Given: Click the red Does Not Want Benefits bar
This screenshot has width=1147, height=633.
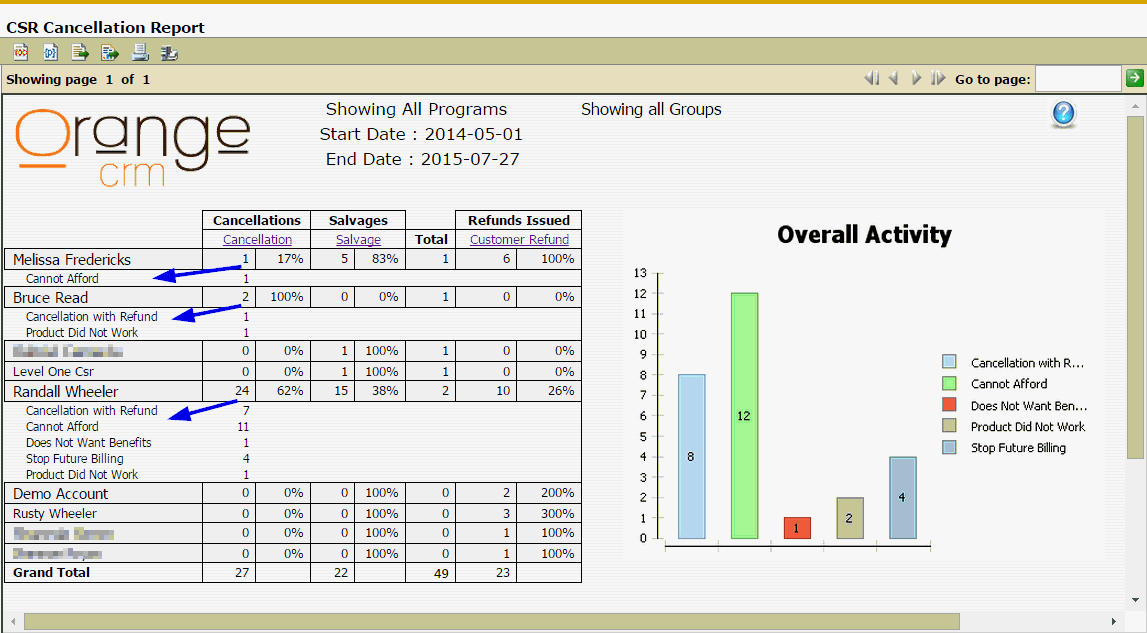Looking at the screenshot, I should [x=797, y=528].
